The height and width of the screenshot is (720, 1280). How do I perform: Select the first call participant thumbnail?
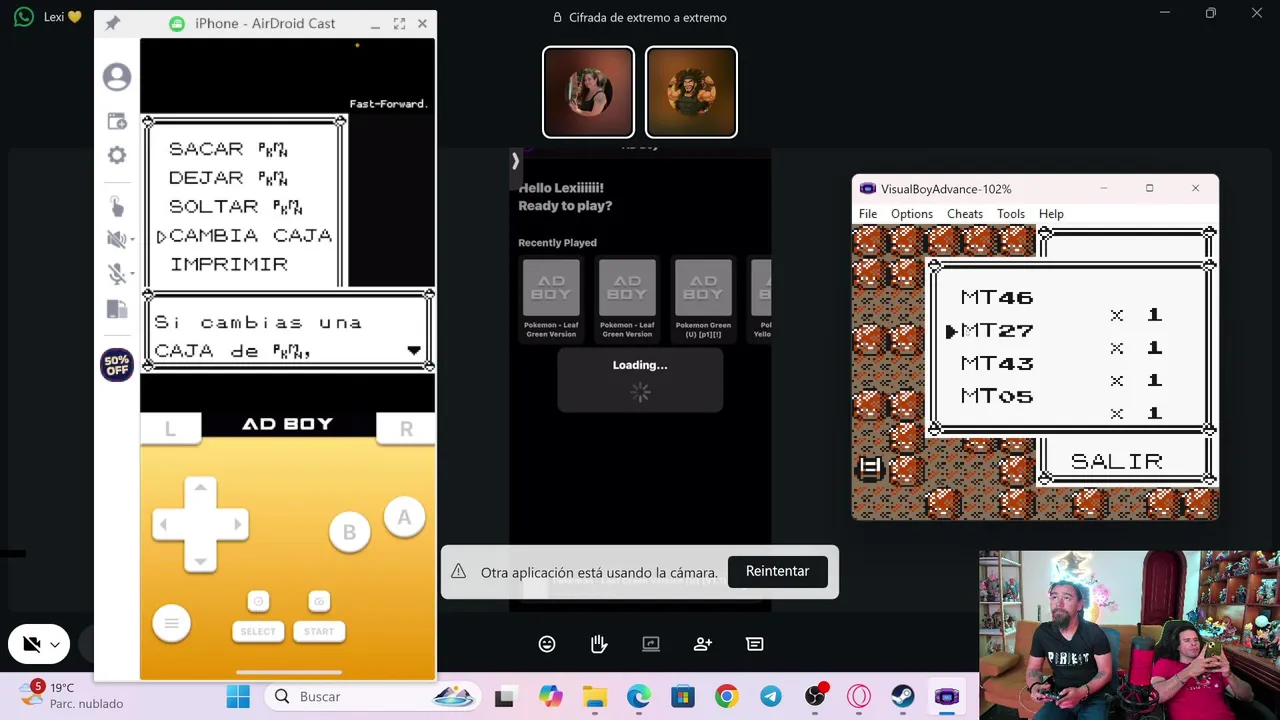[x=588, y=92]
